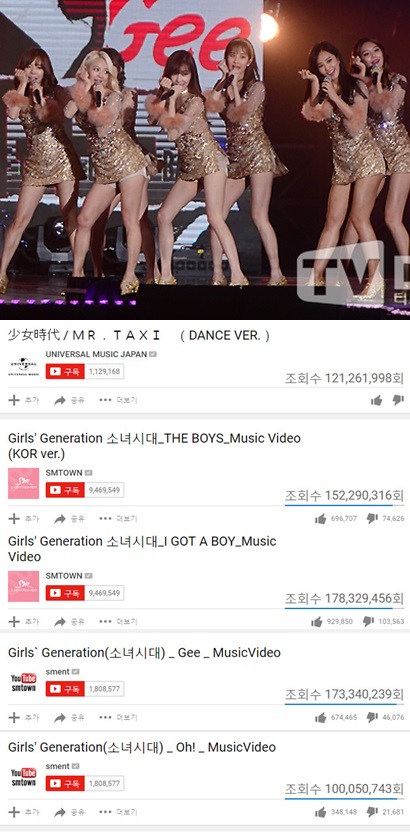
Task: Add Gee MusicVideo using the plus option
Action: click(x=24, y=718)
